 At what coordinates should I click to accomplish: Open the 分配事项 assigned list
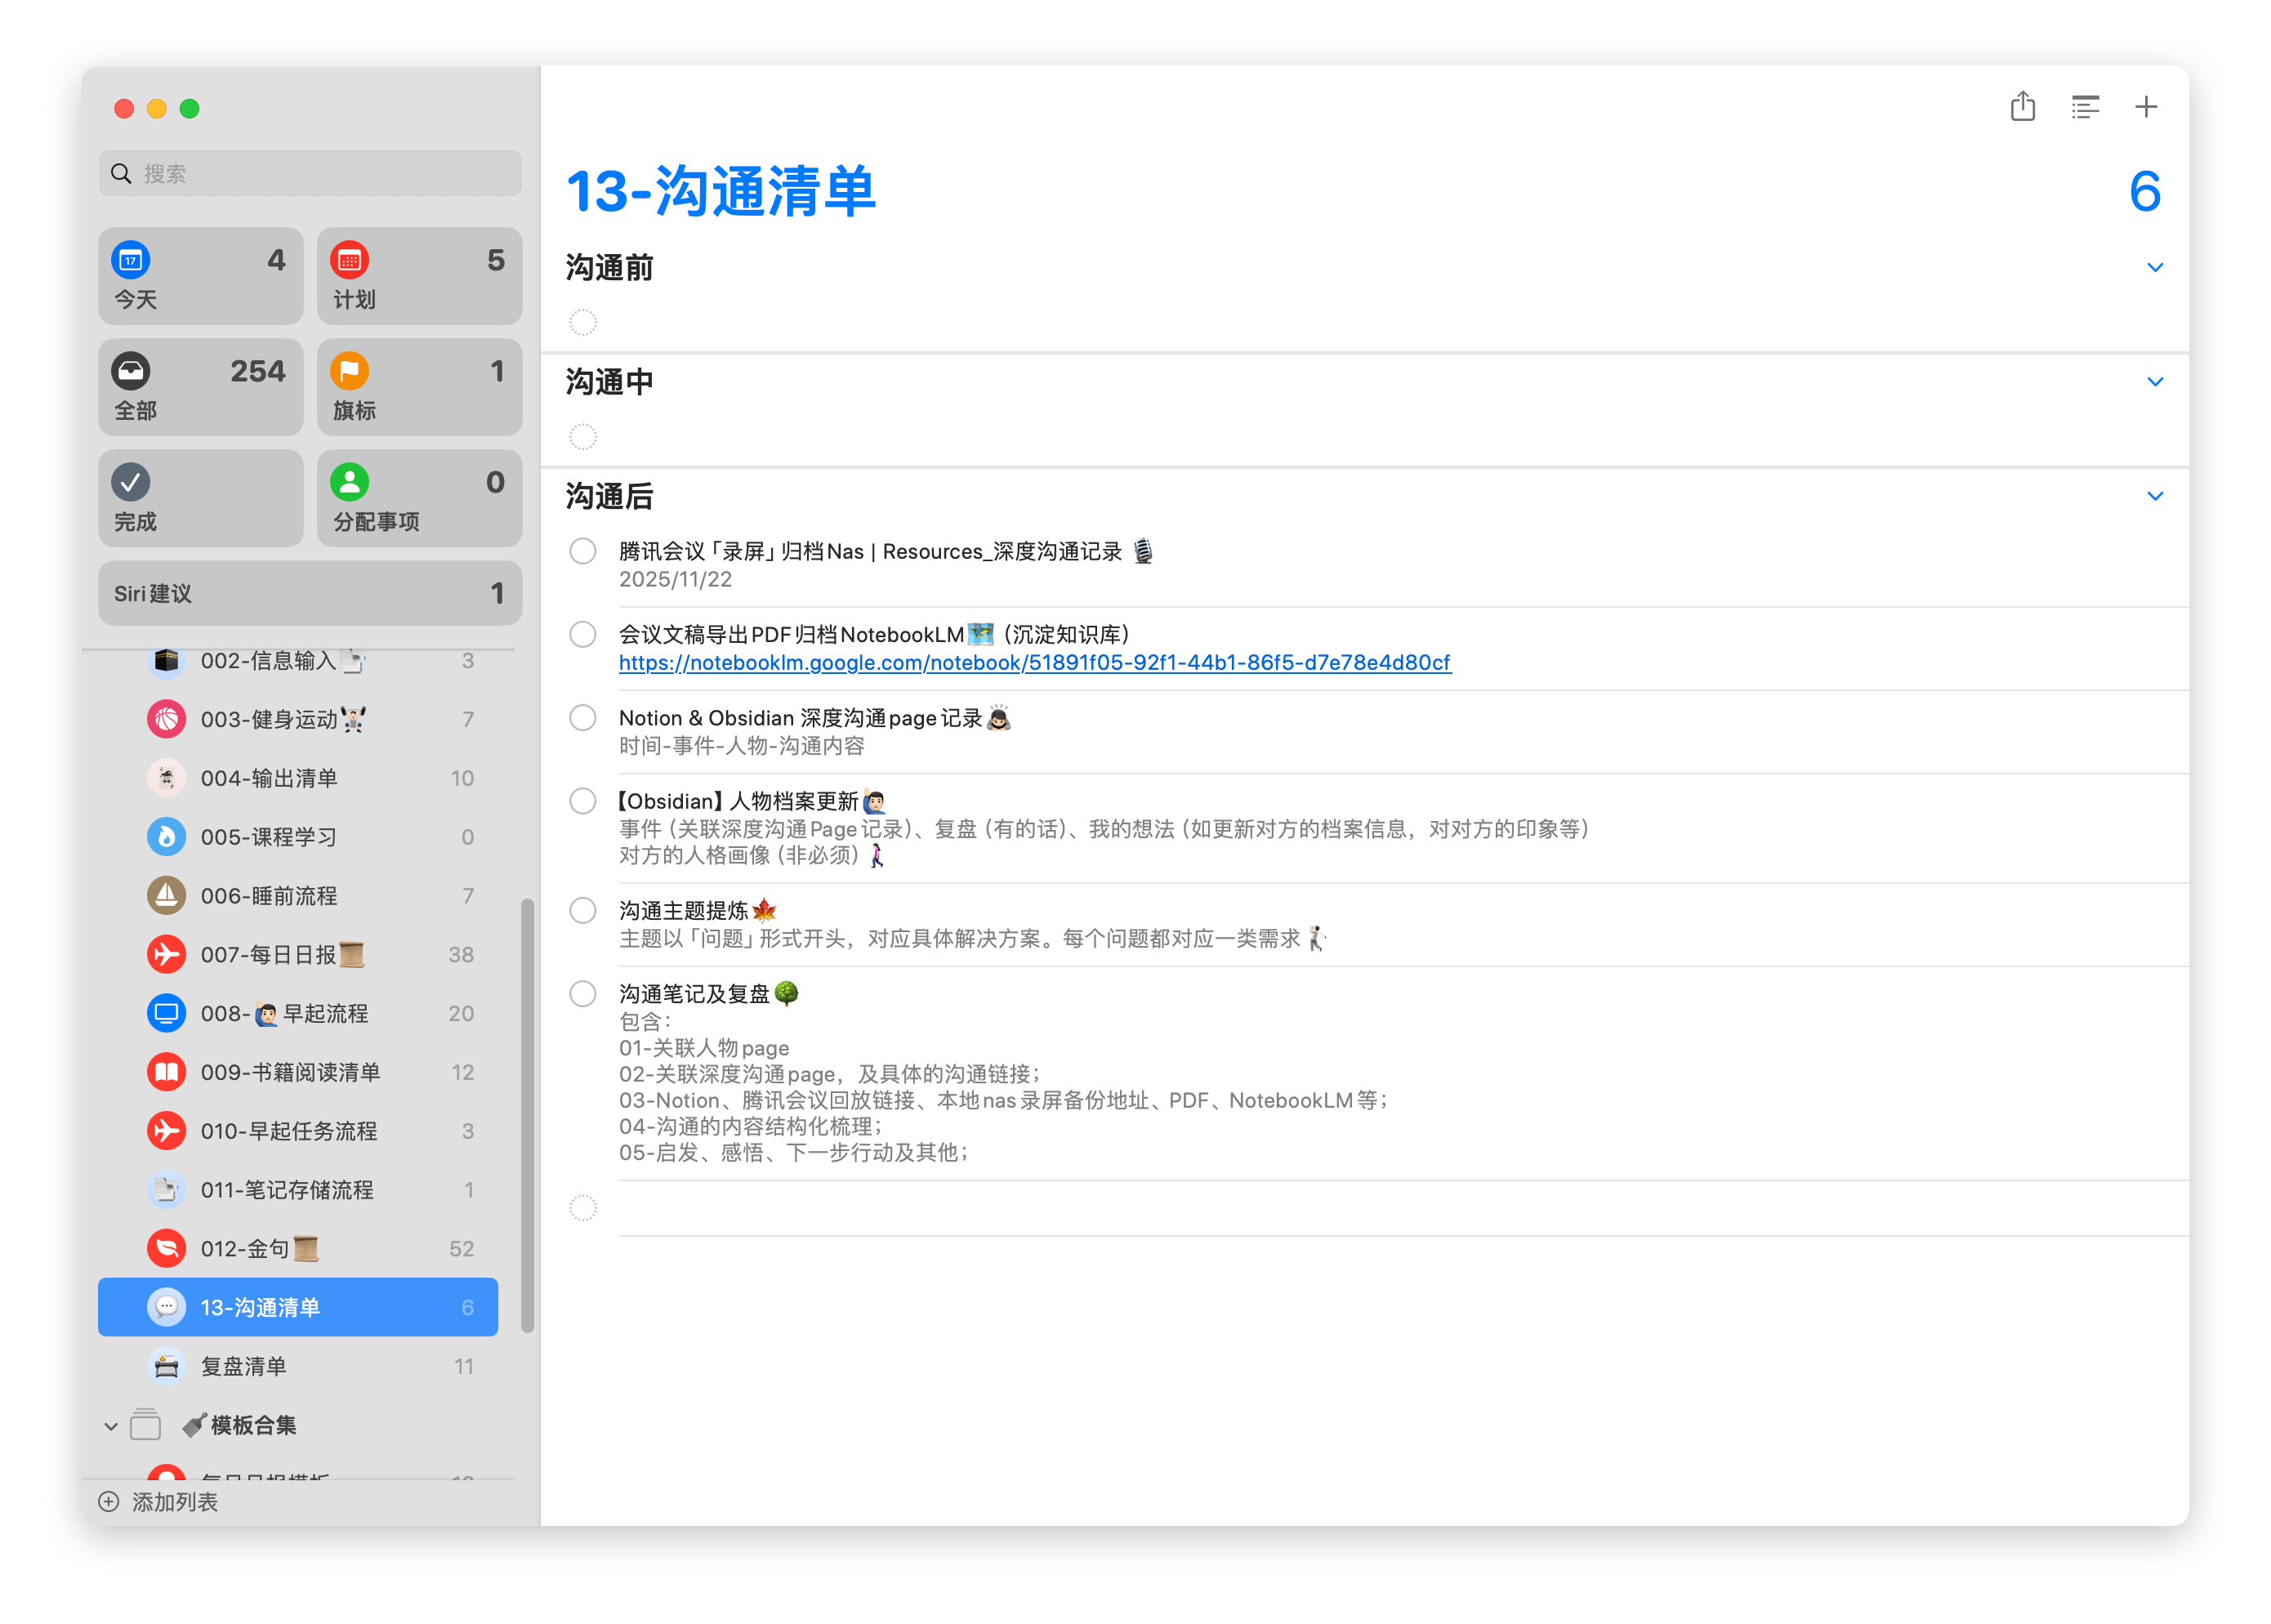[x=419, y=498]
